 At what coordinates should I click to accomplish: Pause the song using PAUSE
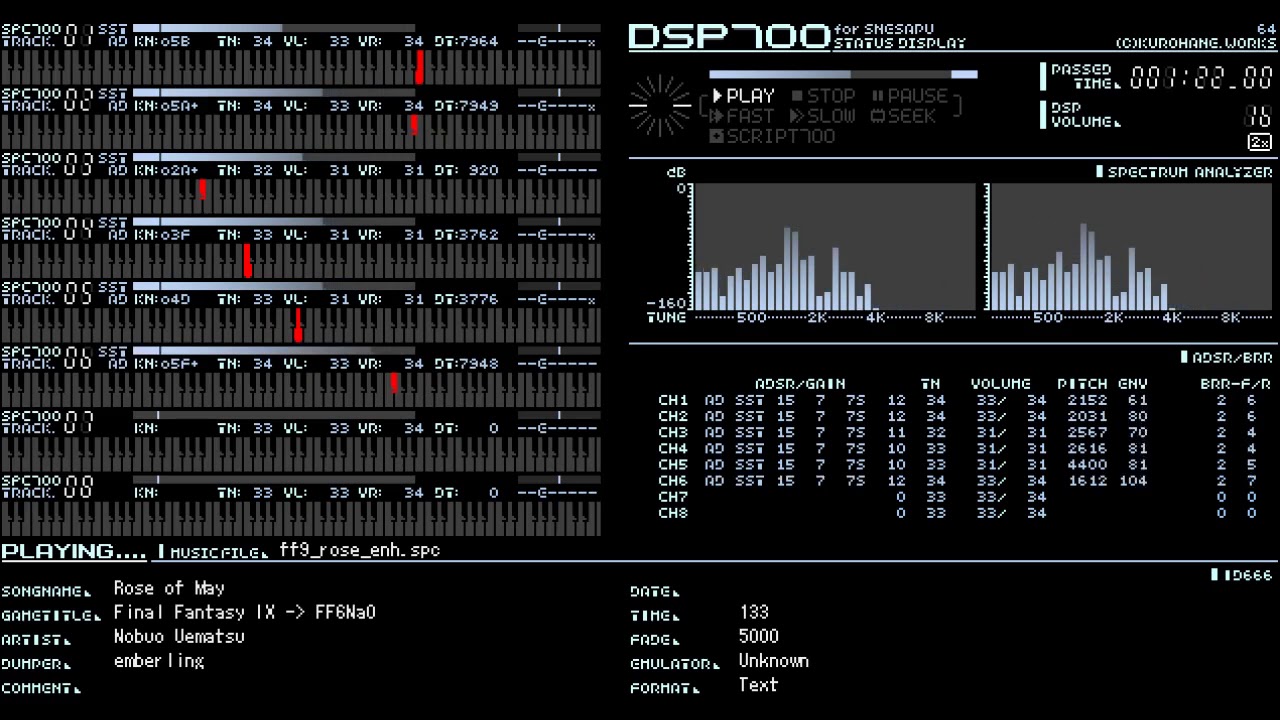click(x=910, y=96)
